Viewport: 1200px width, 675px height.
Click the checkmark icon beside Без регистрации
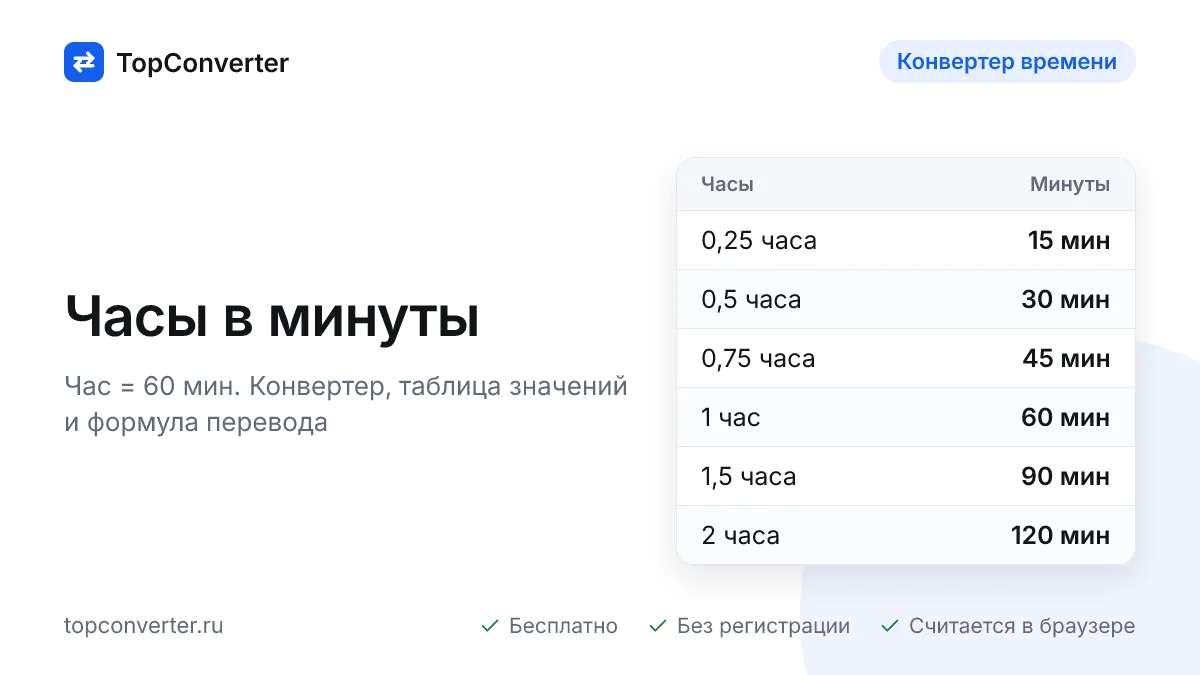point(658,626)
